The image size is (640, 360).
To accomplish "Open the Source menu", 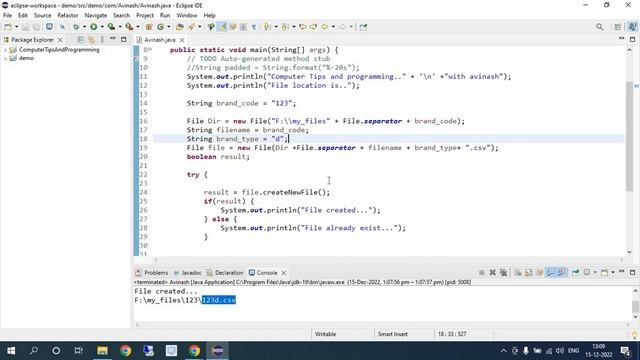I will (42, 16).
